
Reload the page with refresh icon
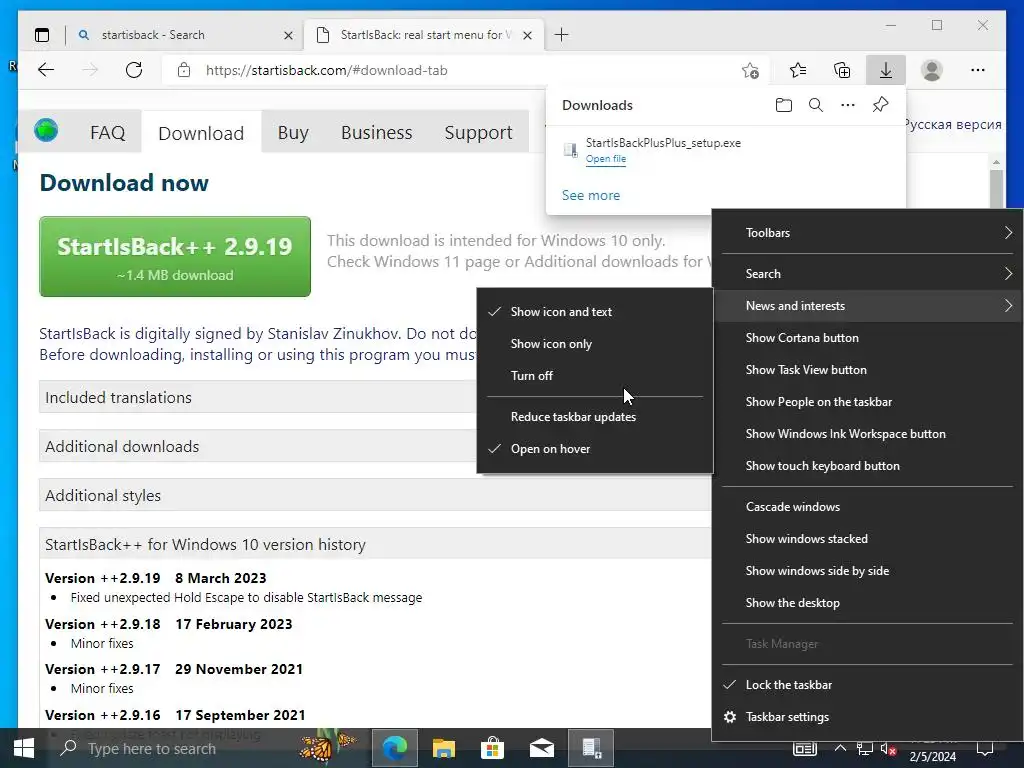pyautogui.click(x=134, y=70)
